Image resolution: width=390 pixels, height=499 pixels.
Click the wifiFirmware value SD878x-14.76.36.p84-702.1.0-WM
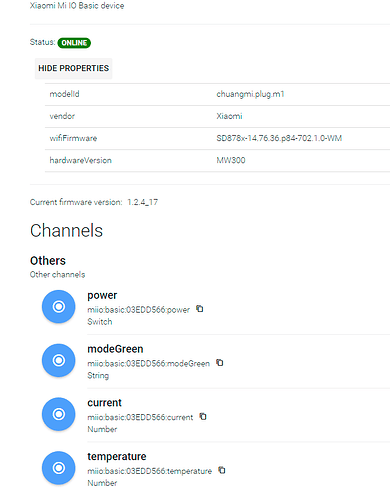[x=279, y=138]
